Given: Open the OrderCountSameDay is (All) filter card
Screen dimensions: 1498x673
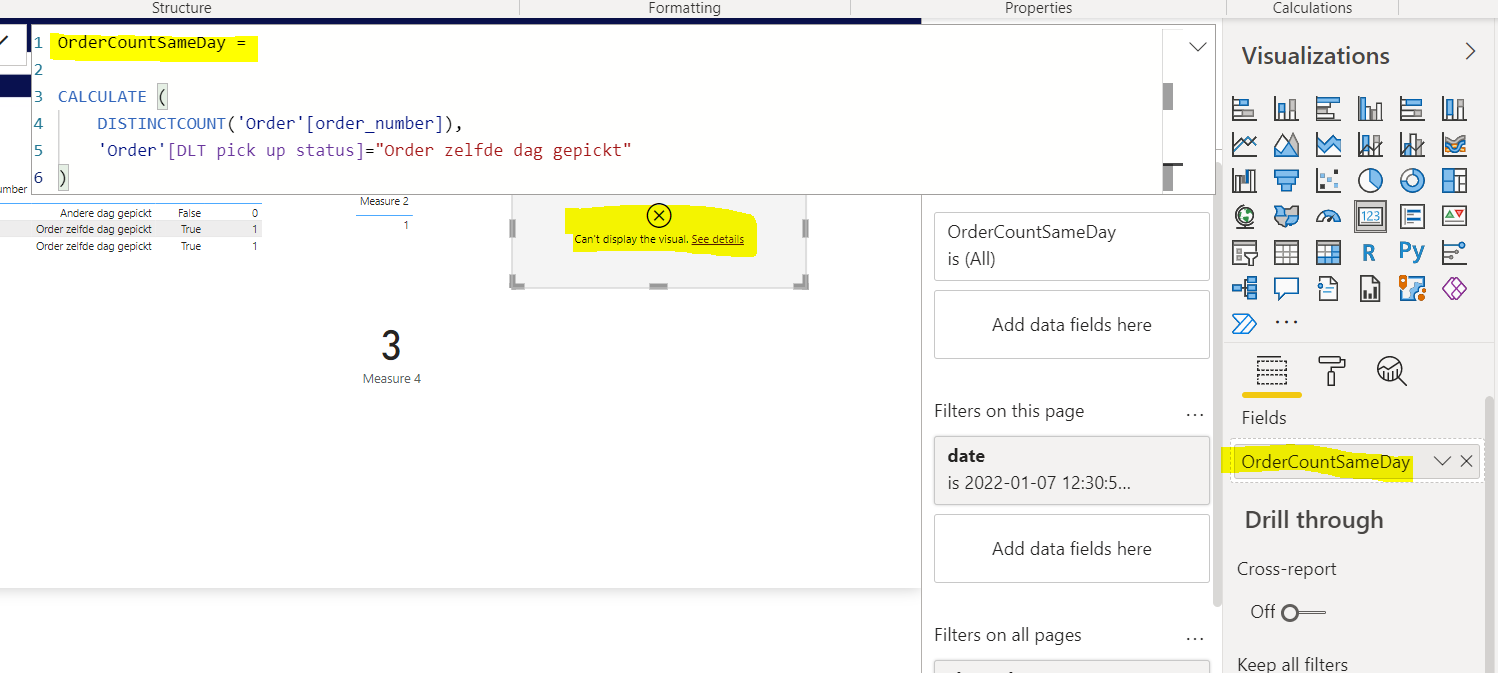Looking at the screenshot, I should pyautogui.click(x=1071, y=245).
